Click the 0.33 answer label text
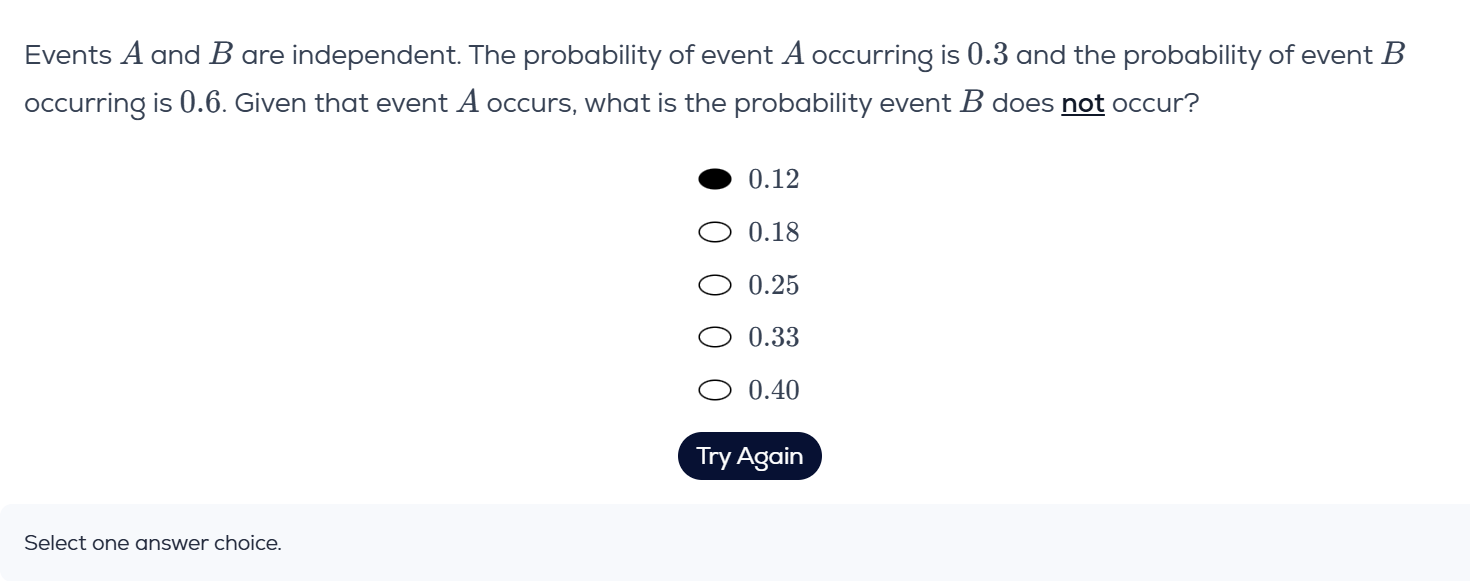The width and height of the screenshot is (1470, 581). coord(774,338)
